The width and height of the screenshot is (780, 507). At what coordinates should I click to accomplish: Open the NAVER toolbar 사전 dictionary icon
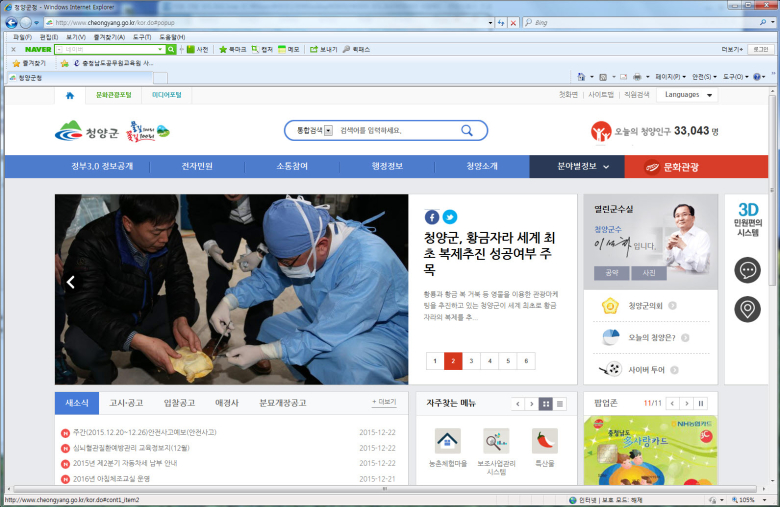tap(191, 49)
